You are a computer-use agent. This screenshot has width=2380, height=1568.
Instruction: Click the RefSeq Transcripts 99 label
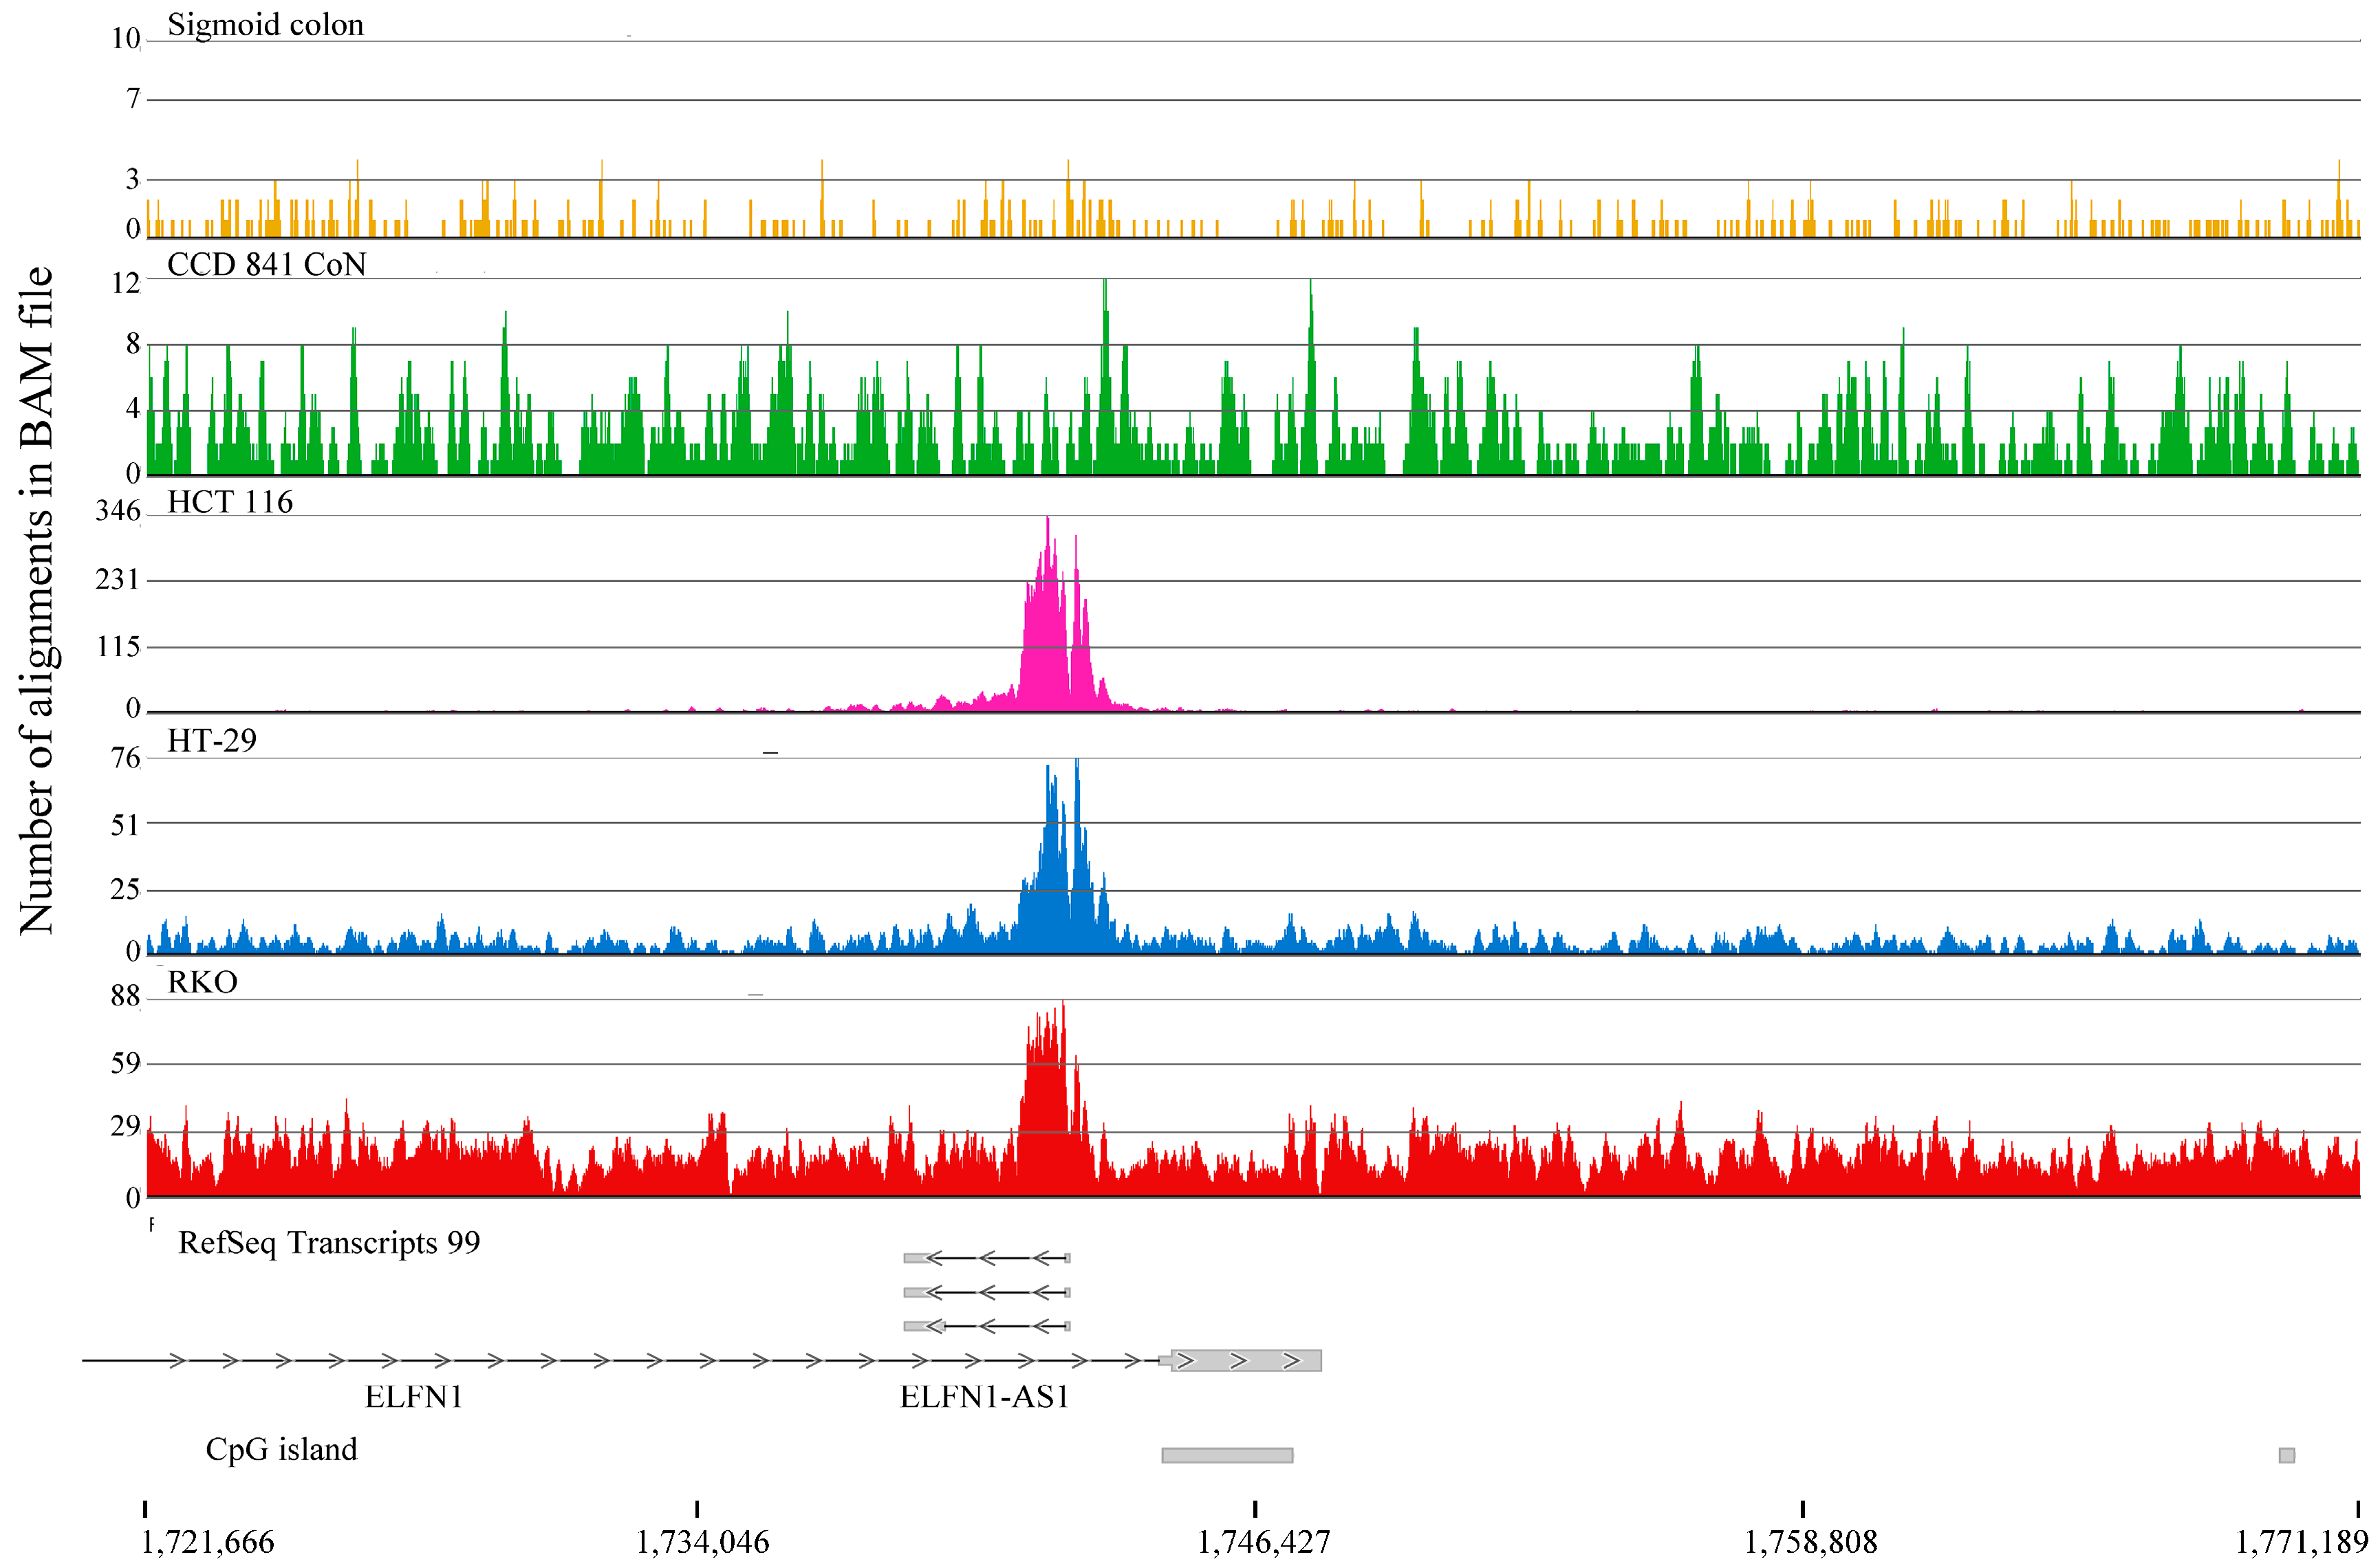329,1243
